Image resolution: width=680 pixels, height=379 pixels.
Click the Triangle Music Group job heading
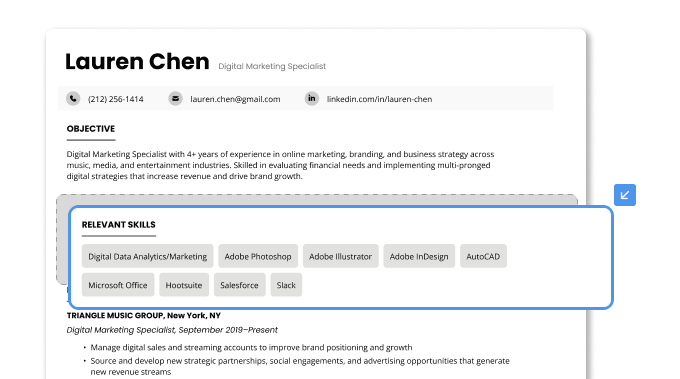[144, 315]
